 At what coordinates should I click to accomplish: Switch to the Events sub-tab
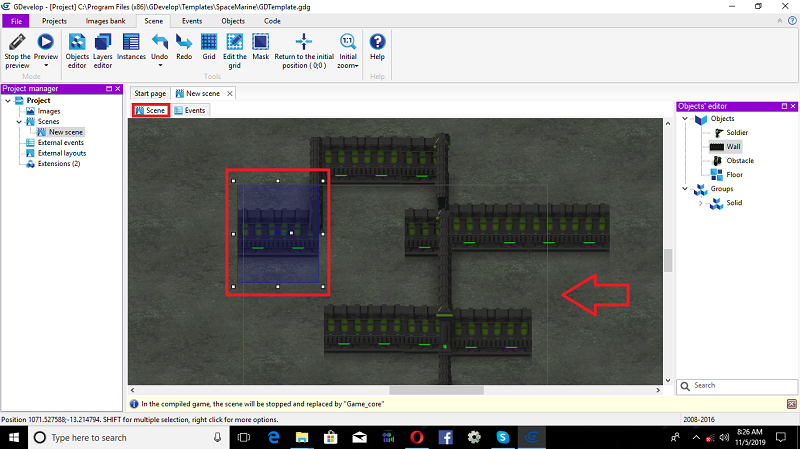[x=190, y=110]
